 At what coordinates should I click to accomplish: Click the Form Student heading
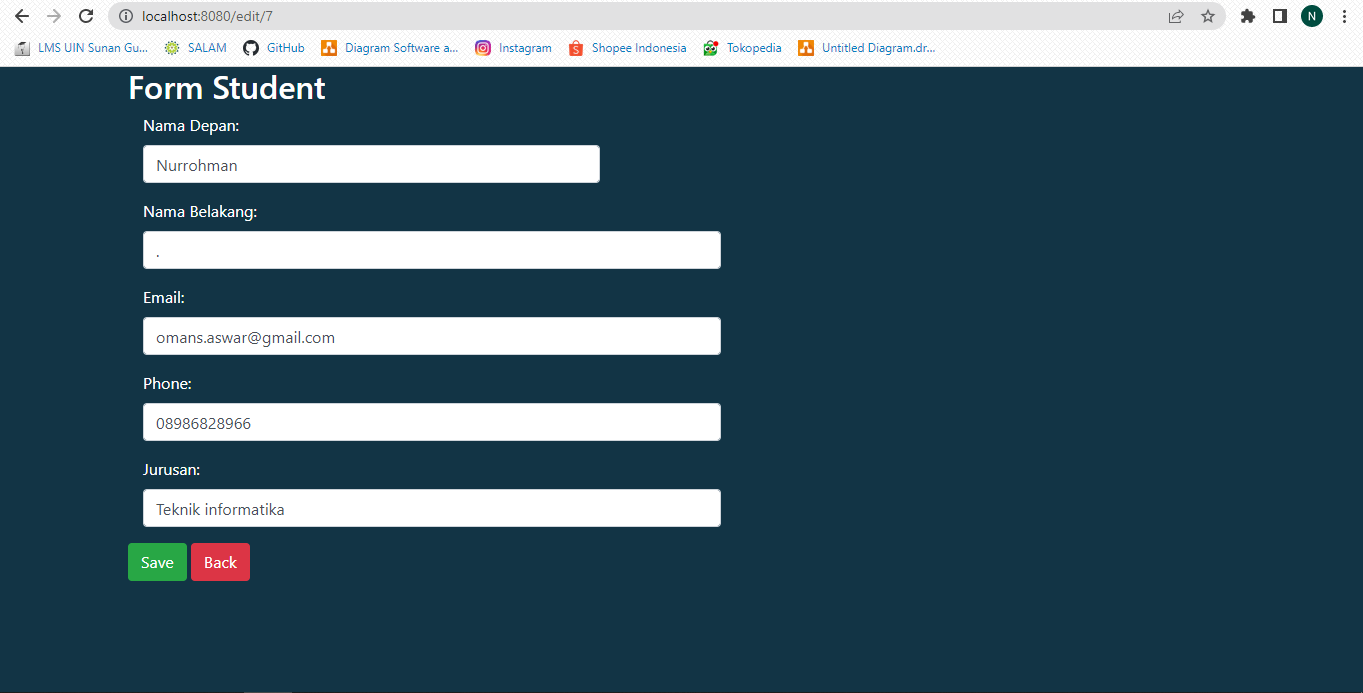(227, 88)
